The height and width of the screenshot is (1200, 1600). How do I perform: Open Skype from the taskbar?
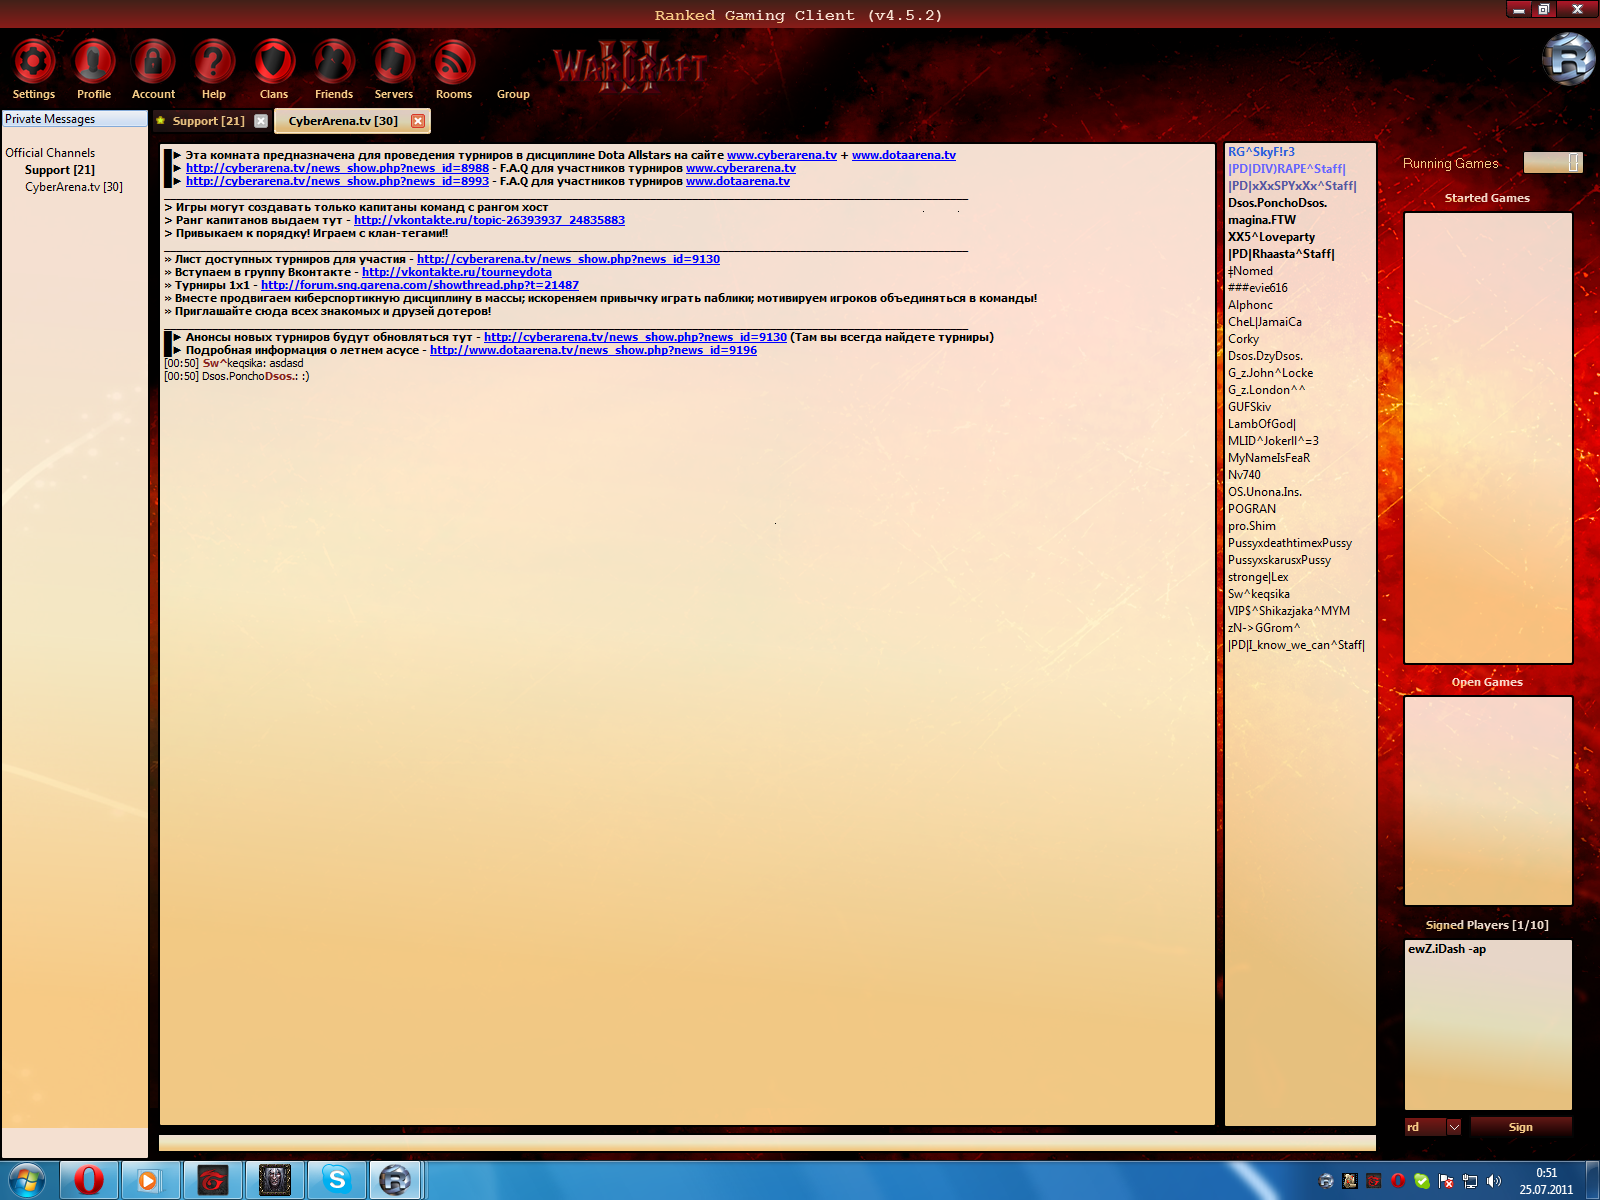[x=337, y=1181]
